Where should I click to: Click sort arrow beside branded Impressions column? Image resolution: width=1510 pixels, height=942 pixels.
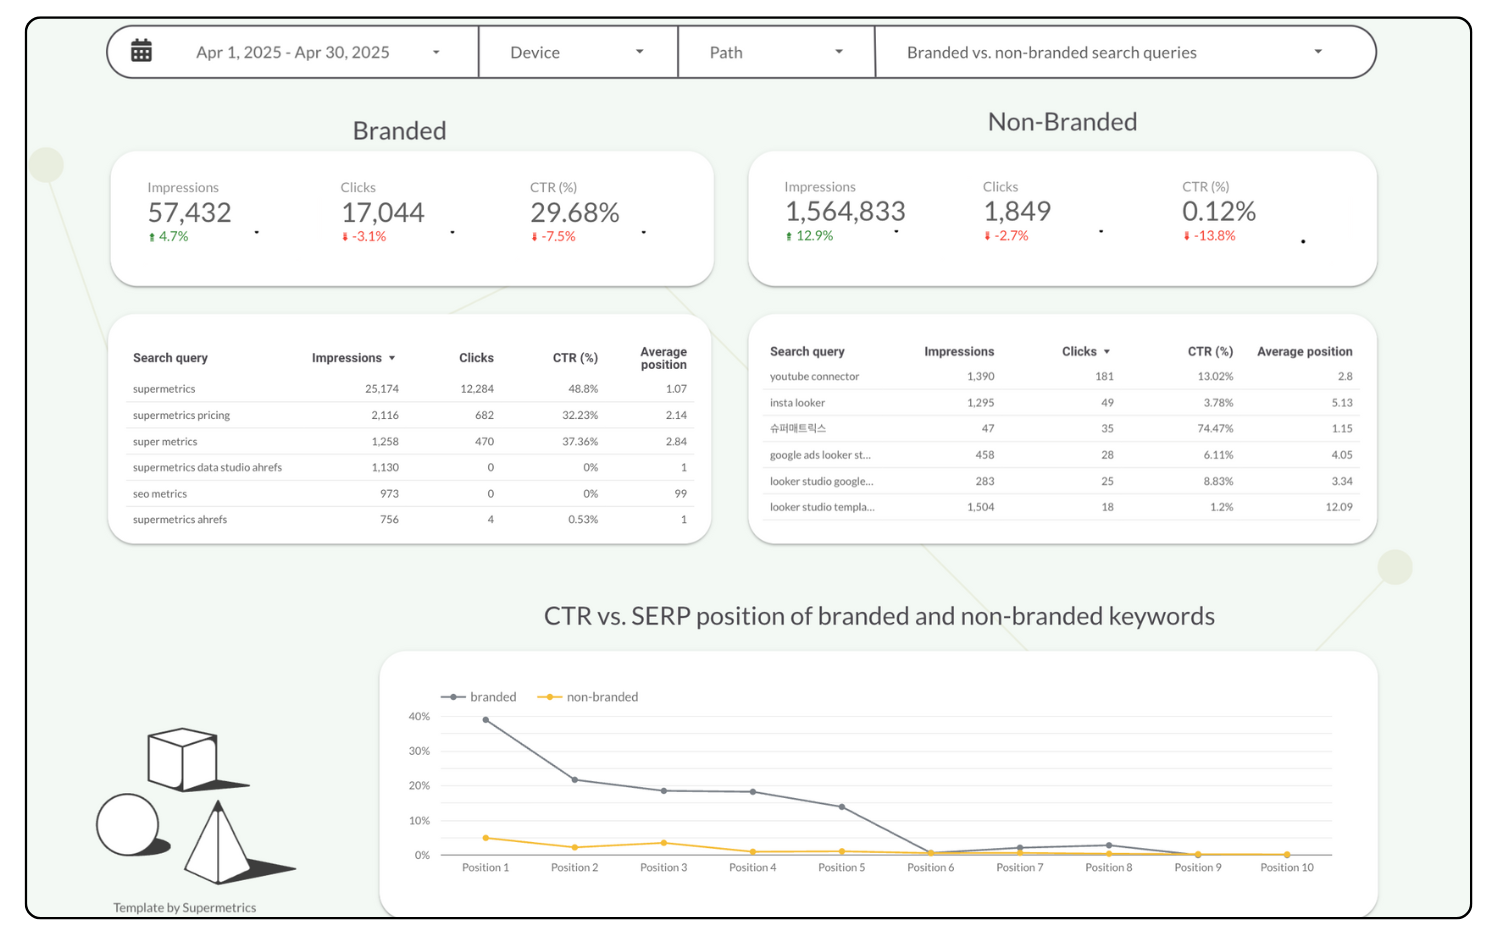pos(392,358)
